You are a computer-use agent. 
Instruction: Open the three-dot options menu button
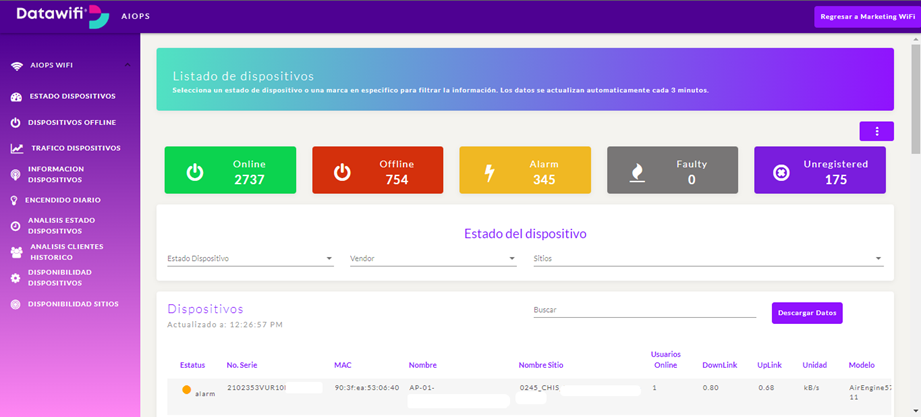tap(876, 132)
